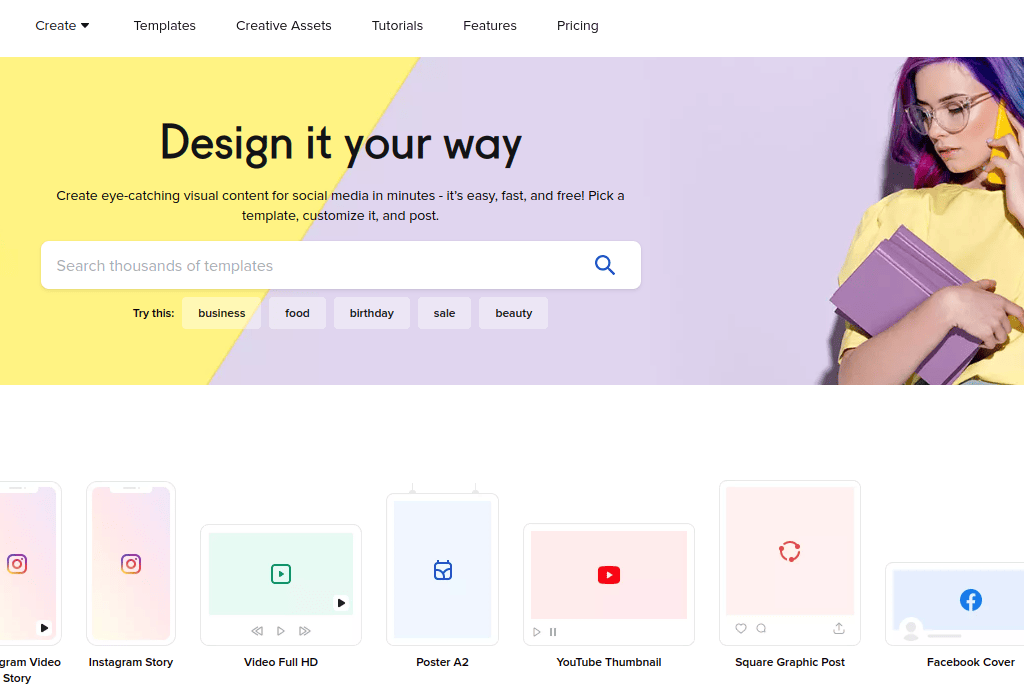Select the food suggestion tag
This screenshot has height=689, width=1024.
pos(297,313)
